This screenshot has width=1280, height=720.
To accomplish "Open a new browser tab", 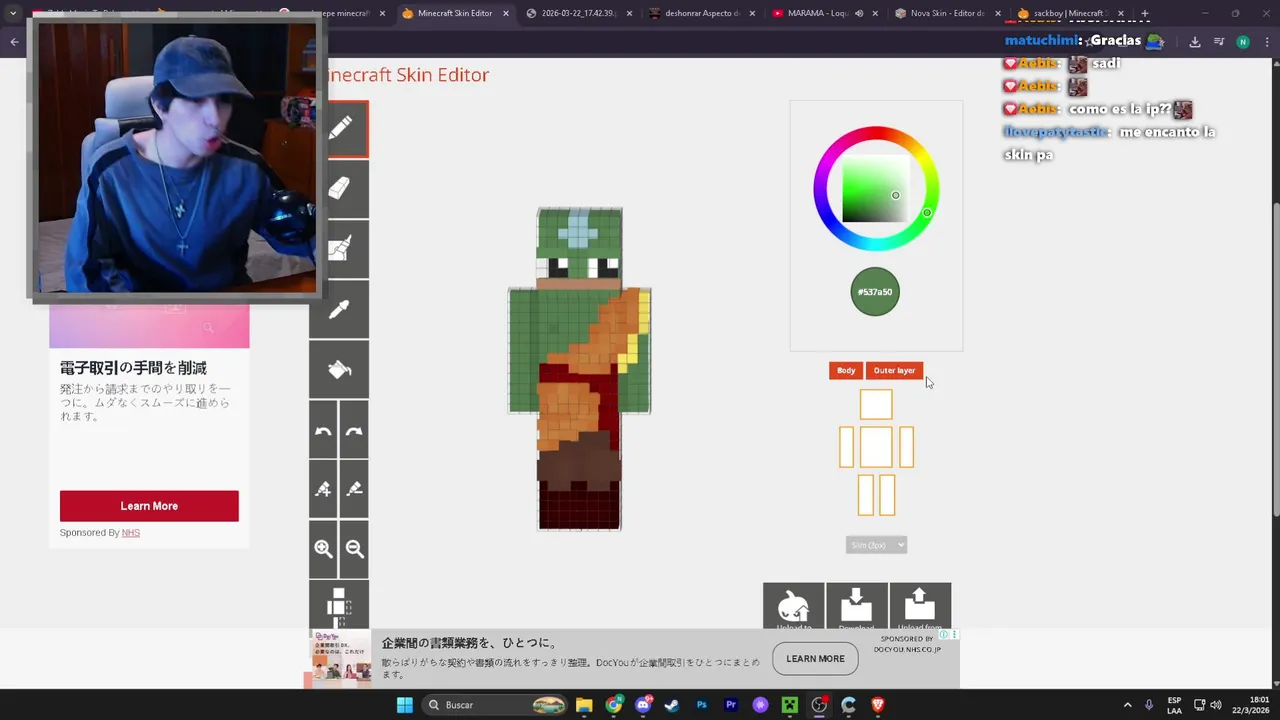I will (x=1145, y=13).
